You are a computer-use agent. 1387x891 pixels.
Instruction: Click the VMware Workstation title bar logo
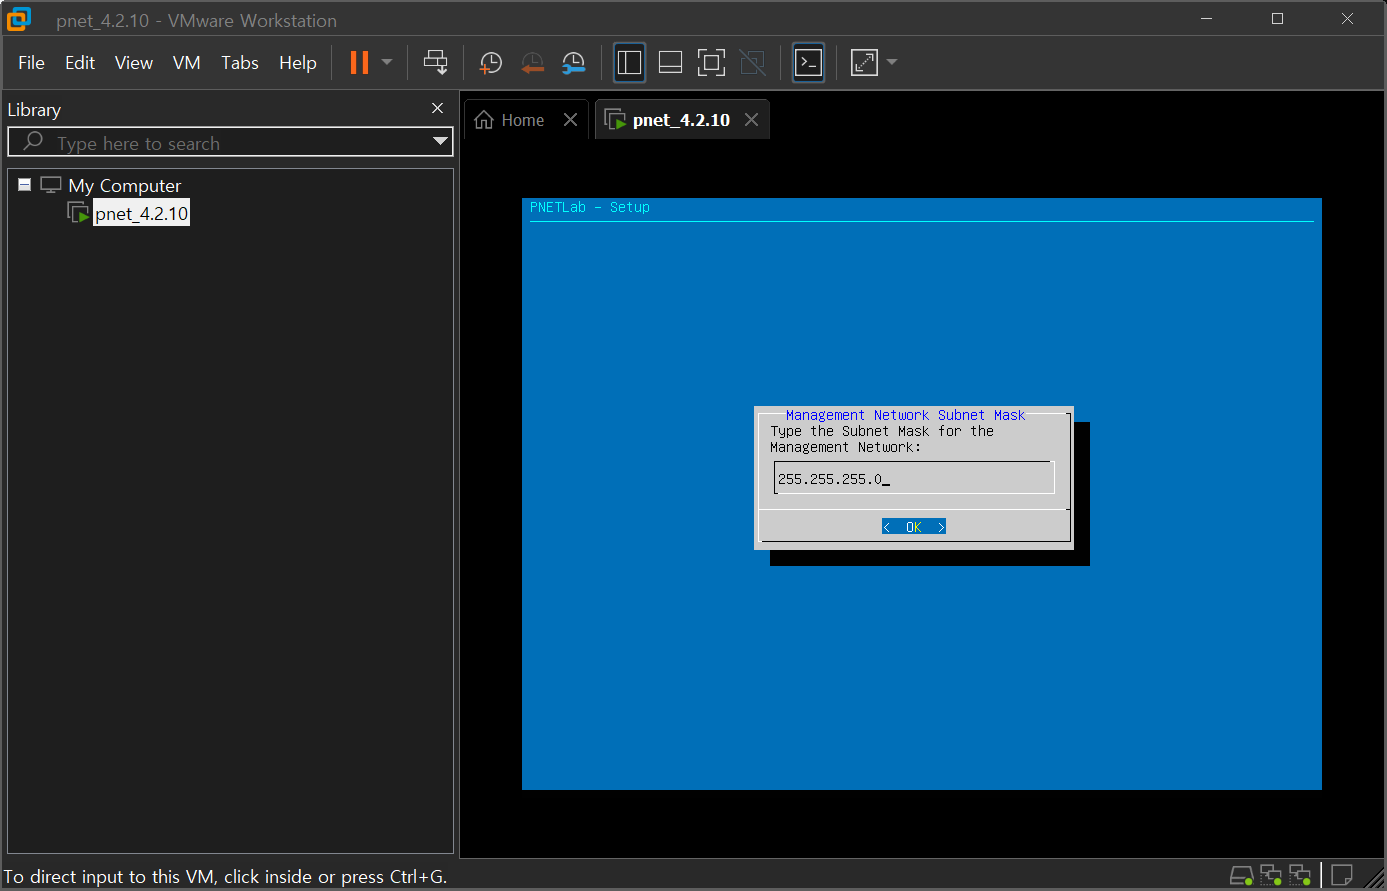19,19
